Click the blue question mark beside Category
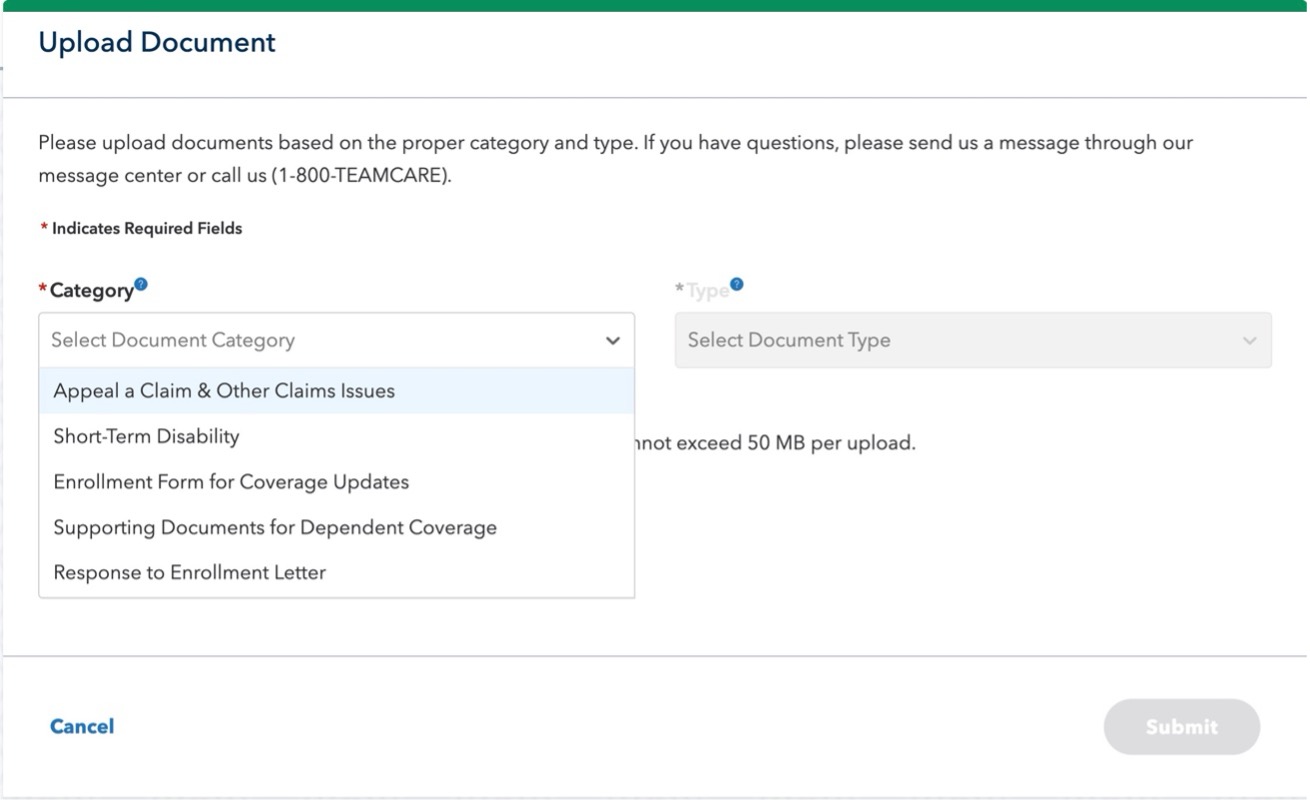1310x803 pixels. tap(141, 283)
